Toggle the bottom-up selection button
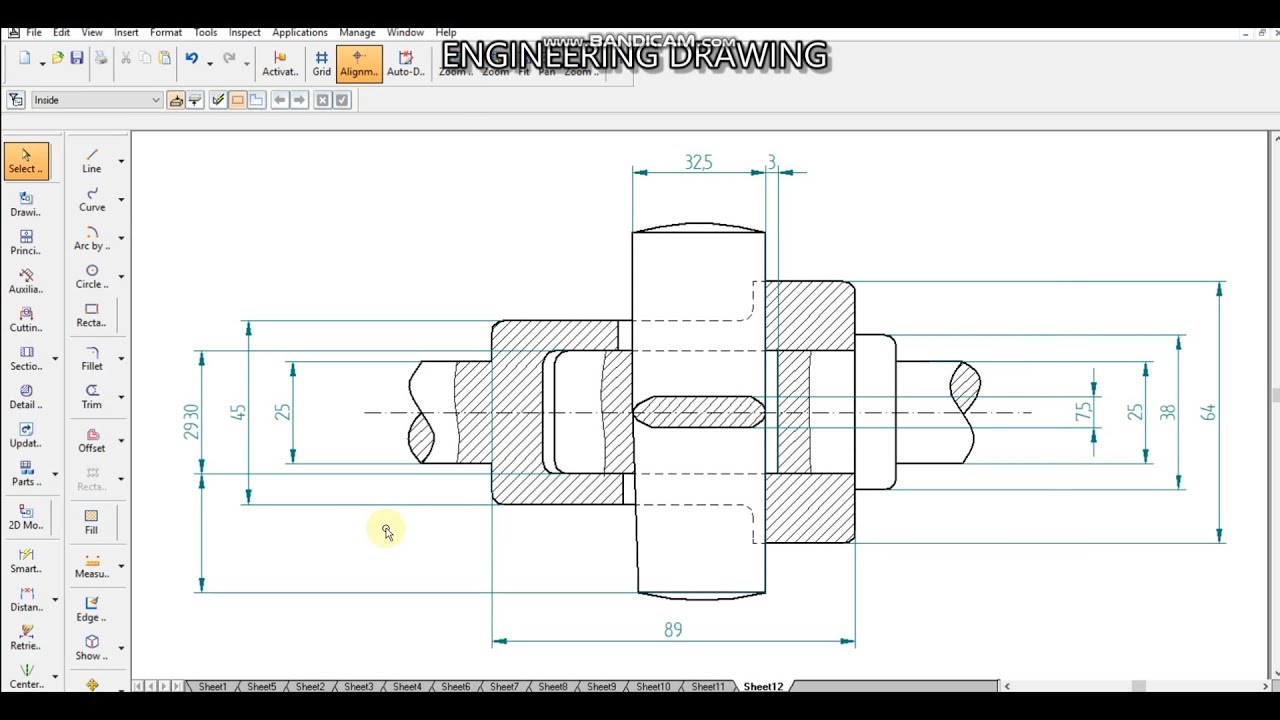The width and height of the screenshot is (1280, 720). (195, 100)
